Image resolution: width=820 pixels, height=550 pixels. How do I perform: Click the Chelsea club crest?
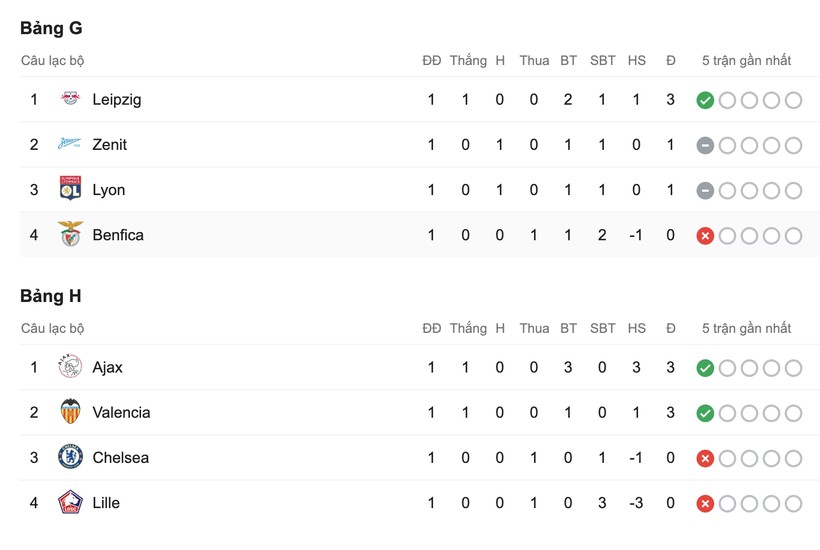(70, 457)
